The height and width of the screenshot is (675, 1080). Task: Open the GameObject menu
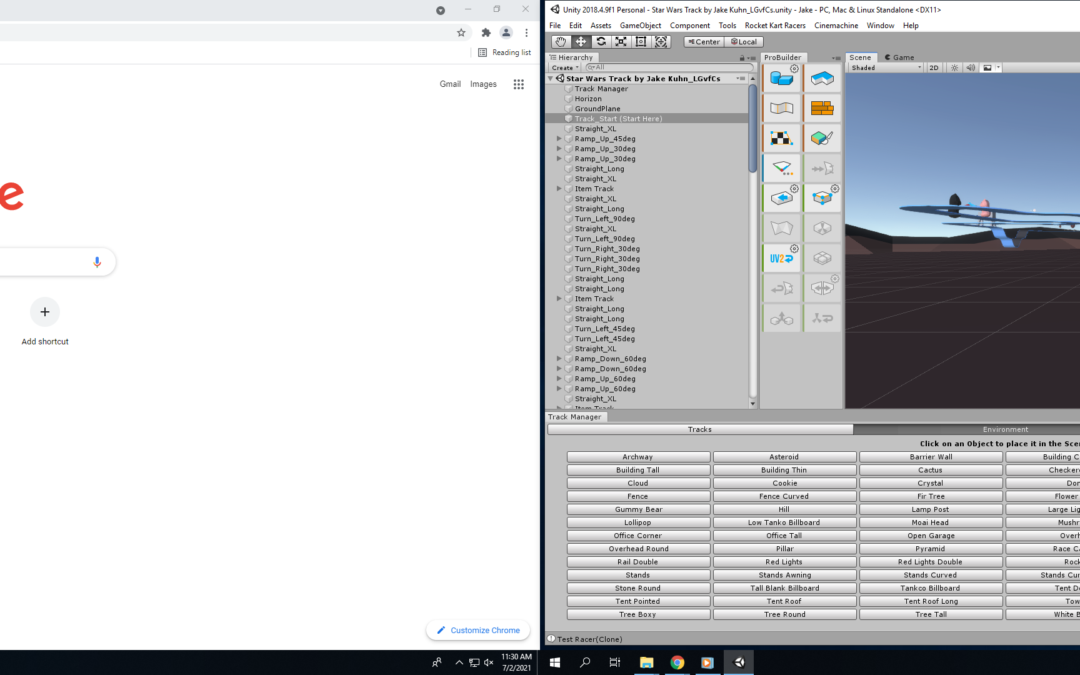tap(640, 25)
